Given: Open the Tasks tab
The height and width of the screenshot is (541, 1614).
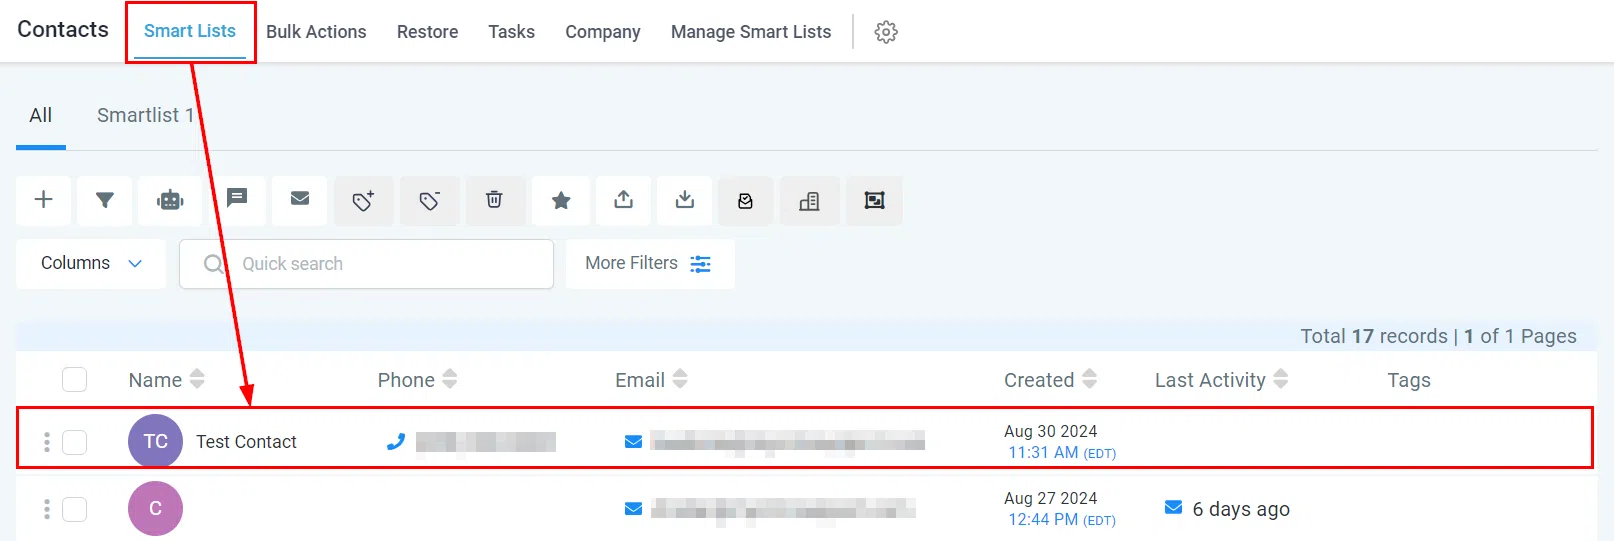Looking at the screenshot, I should click(x=511, y=32).
